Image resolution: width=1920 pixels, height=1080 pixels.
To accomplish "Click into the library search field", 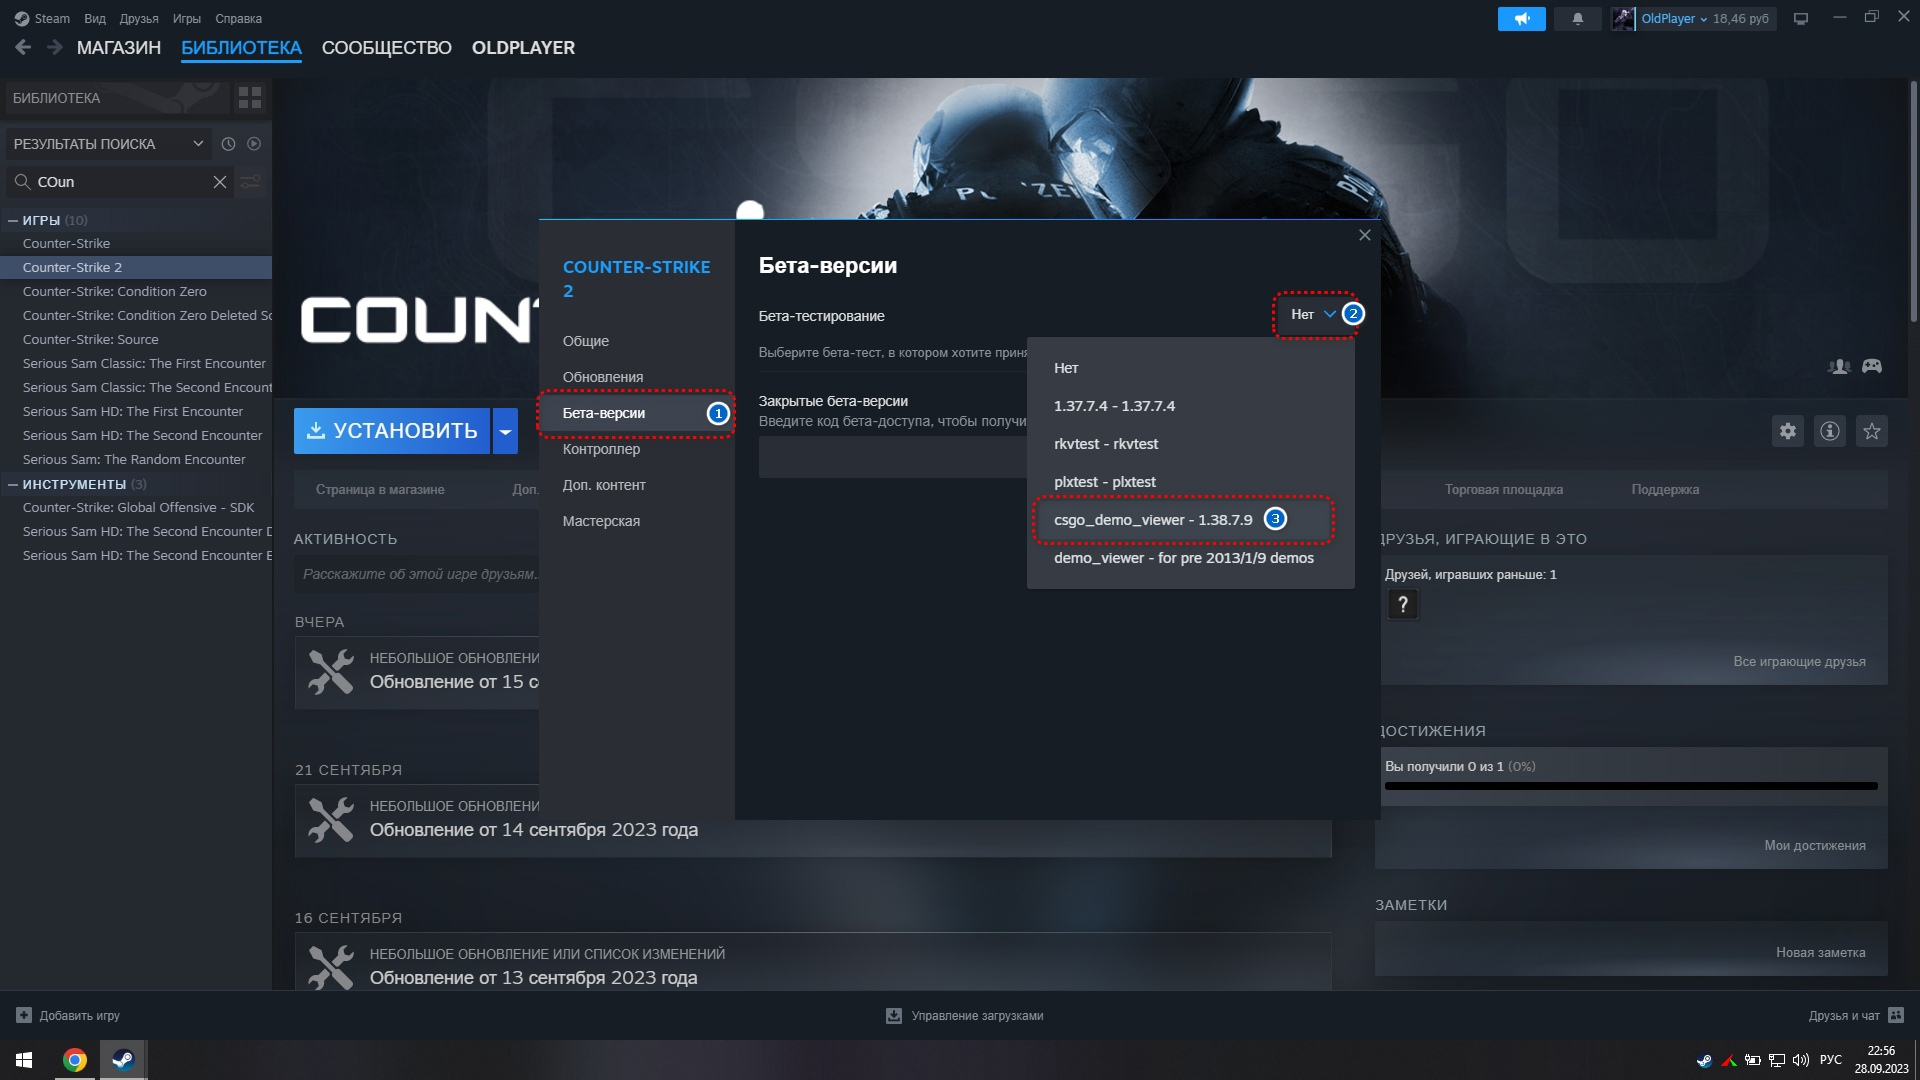I will click(120, 182).
